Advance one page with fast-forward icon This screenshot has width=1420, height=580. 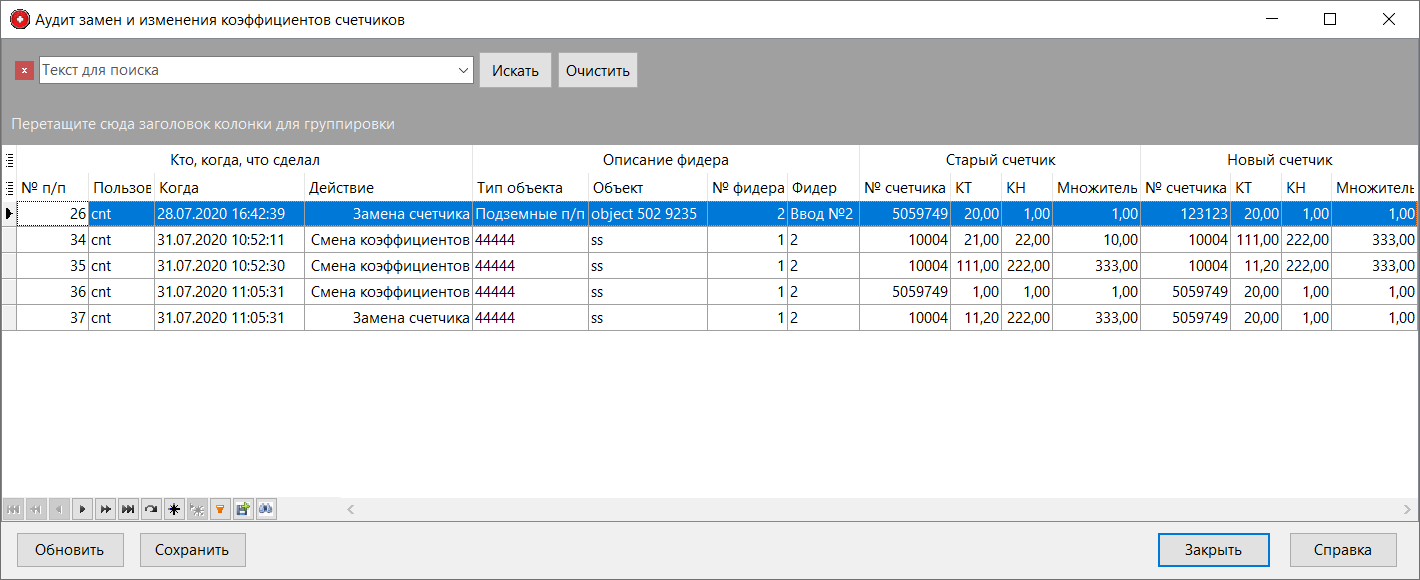[x=105, y=509]
